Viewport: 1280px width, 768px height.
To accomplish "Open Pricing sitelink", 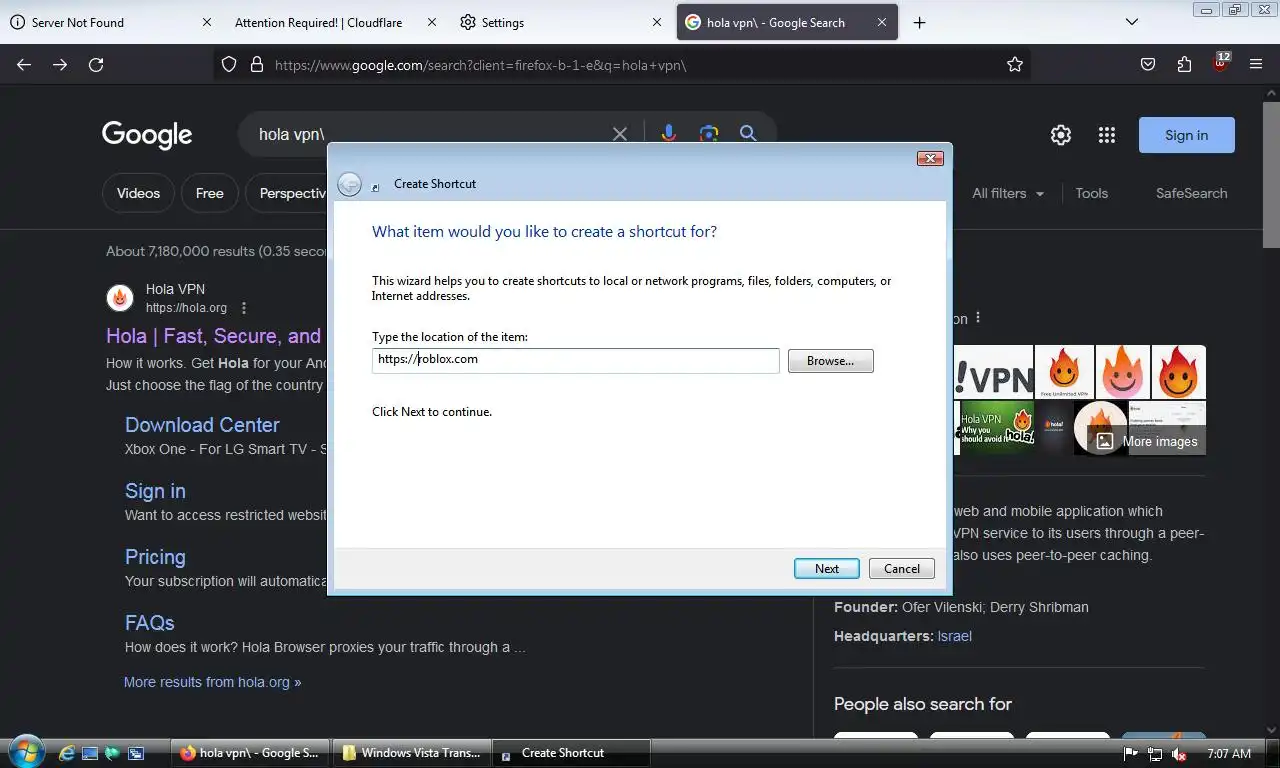I will pos(155,557).
